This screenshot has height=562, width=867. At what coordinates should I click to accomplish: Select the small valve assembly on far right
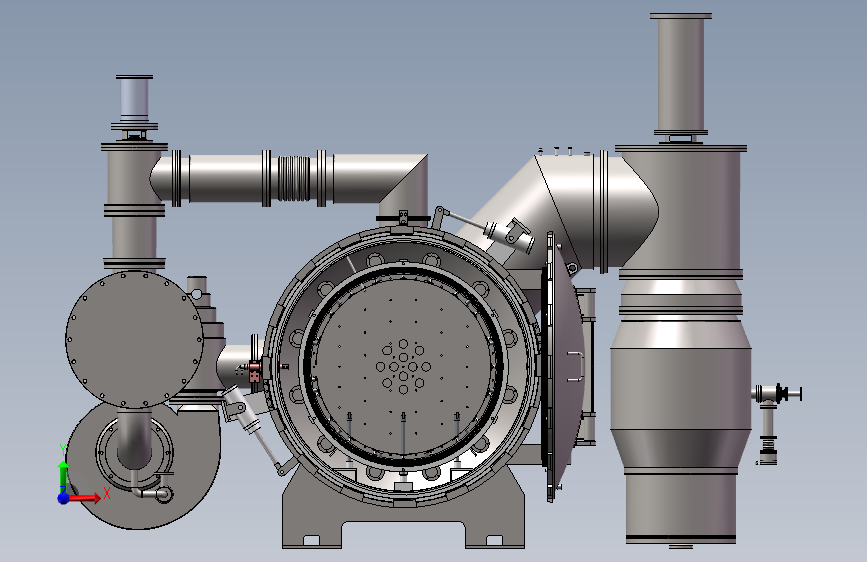coord(775,422)
